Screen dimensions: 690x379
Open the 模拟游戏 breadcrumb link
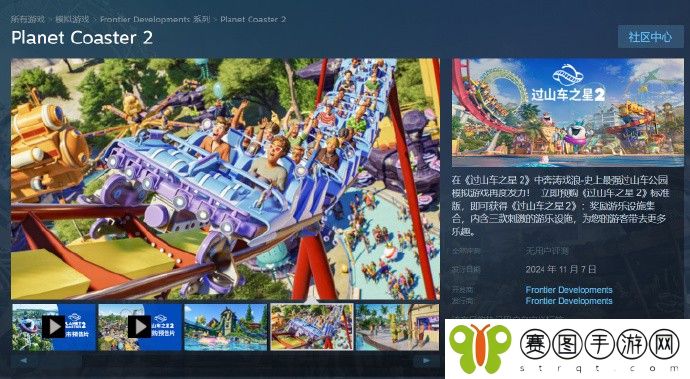tap(72, 19)
